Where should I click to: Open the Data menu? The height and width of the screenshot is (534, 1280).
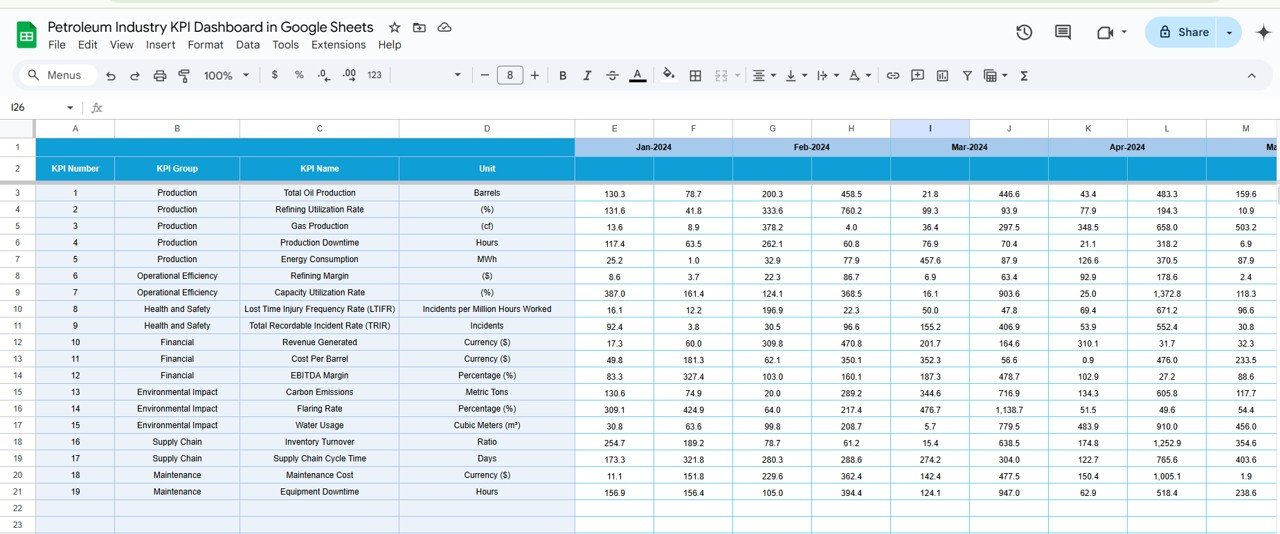(x=248, y=45)
